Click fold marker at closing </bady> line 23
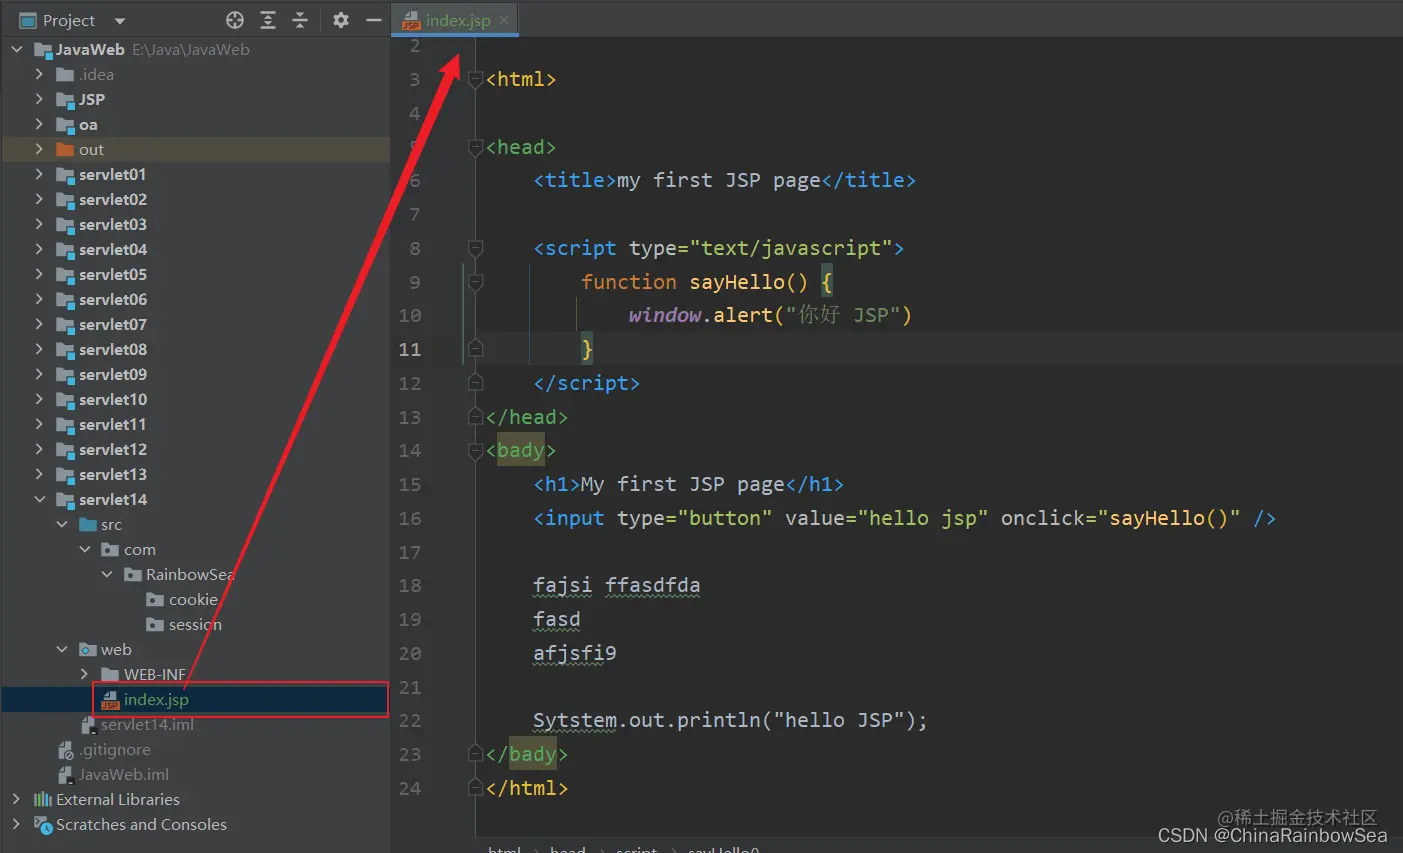 pos(476,754)
